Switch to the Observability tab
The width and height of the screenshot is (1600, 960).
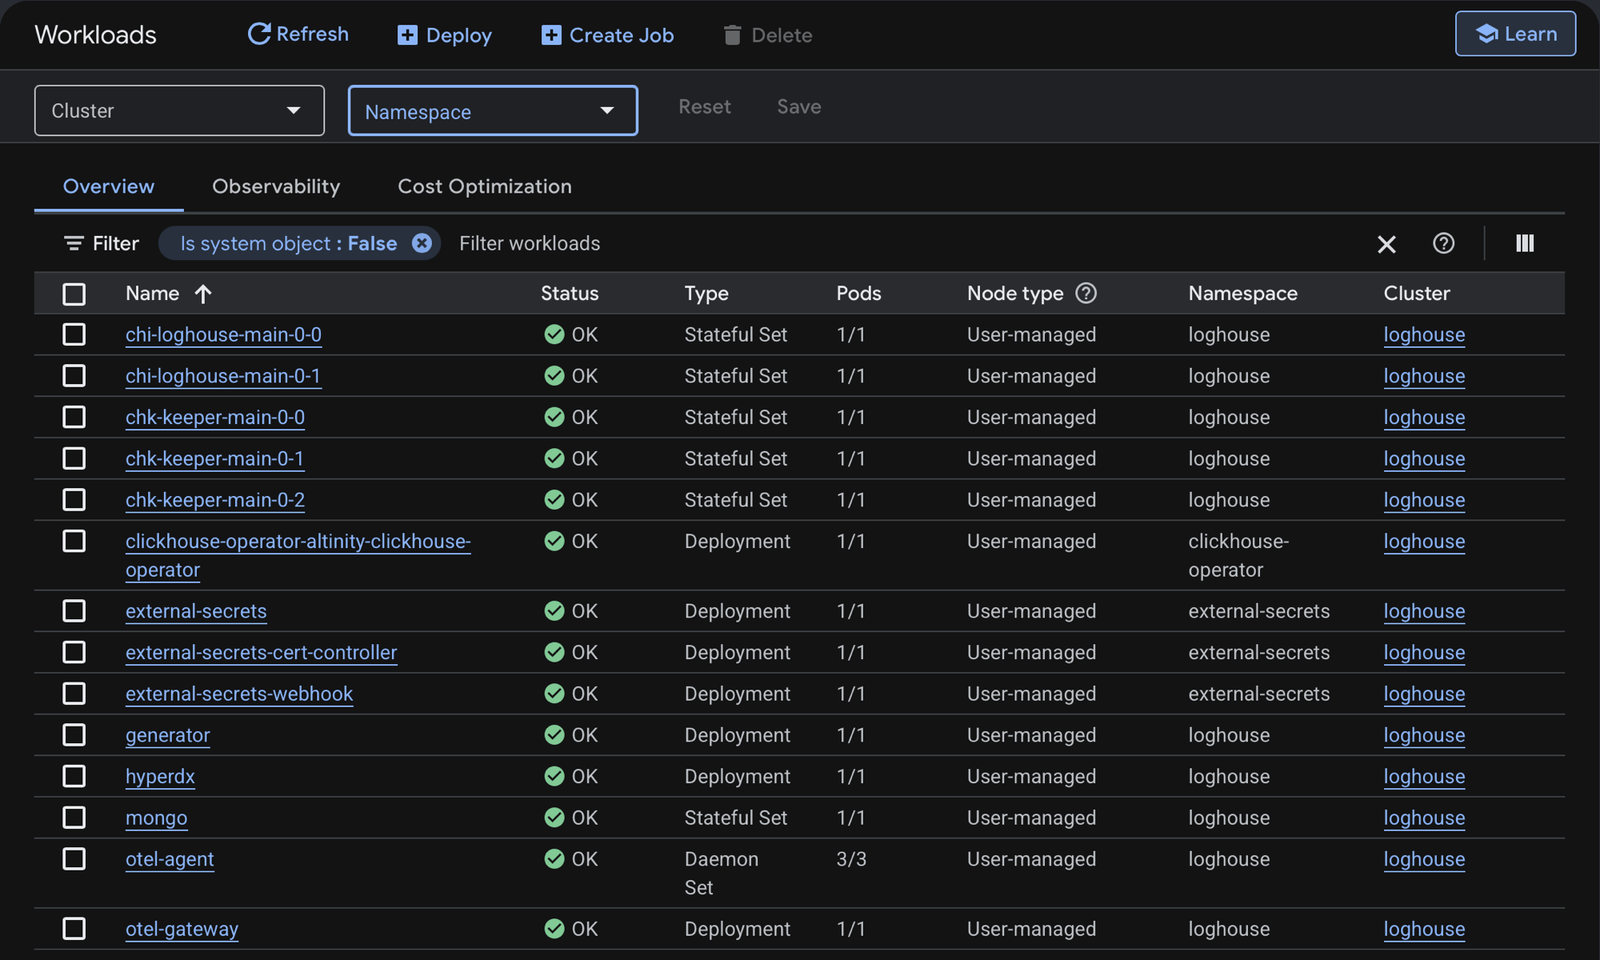pos(276,186)
